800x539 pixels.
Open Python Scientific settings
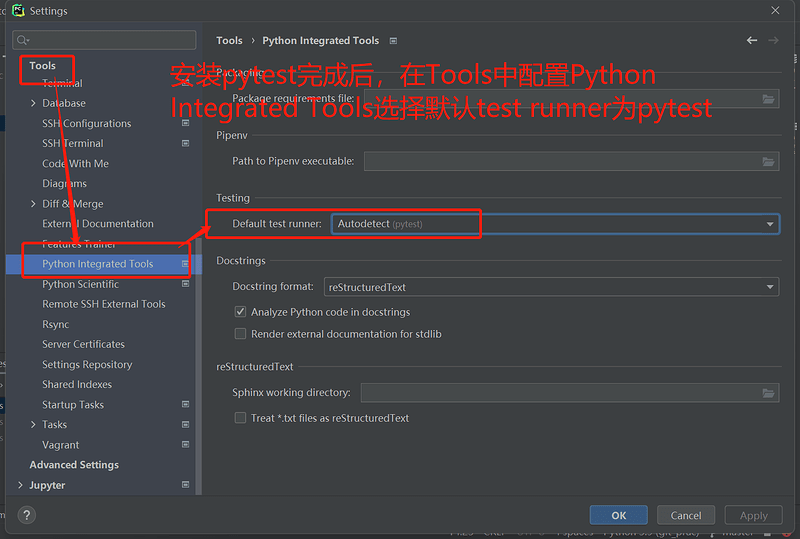tap(81, 284)
